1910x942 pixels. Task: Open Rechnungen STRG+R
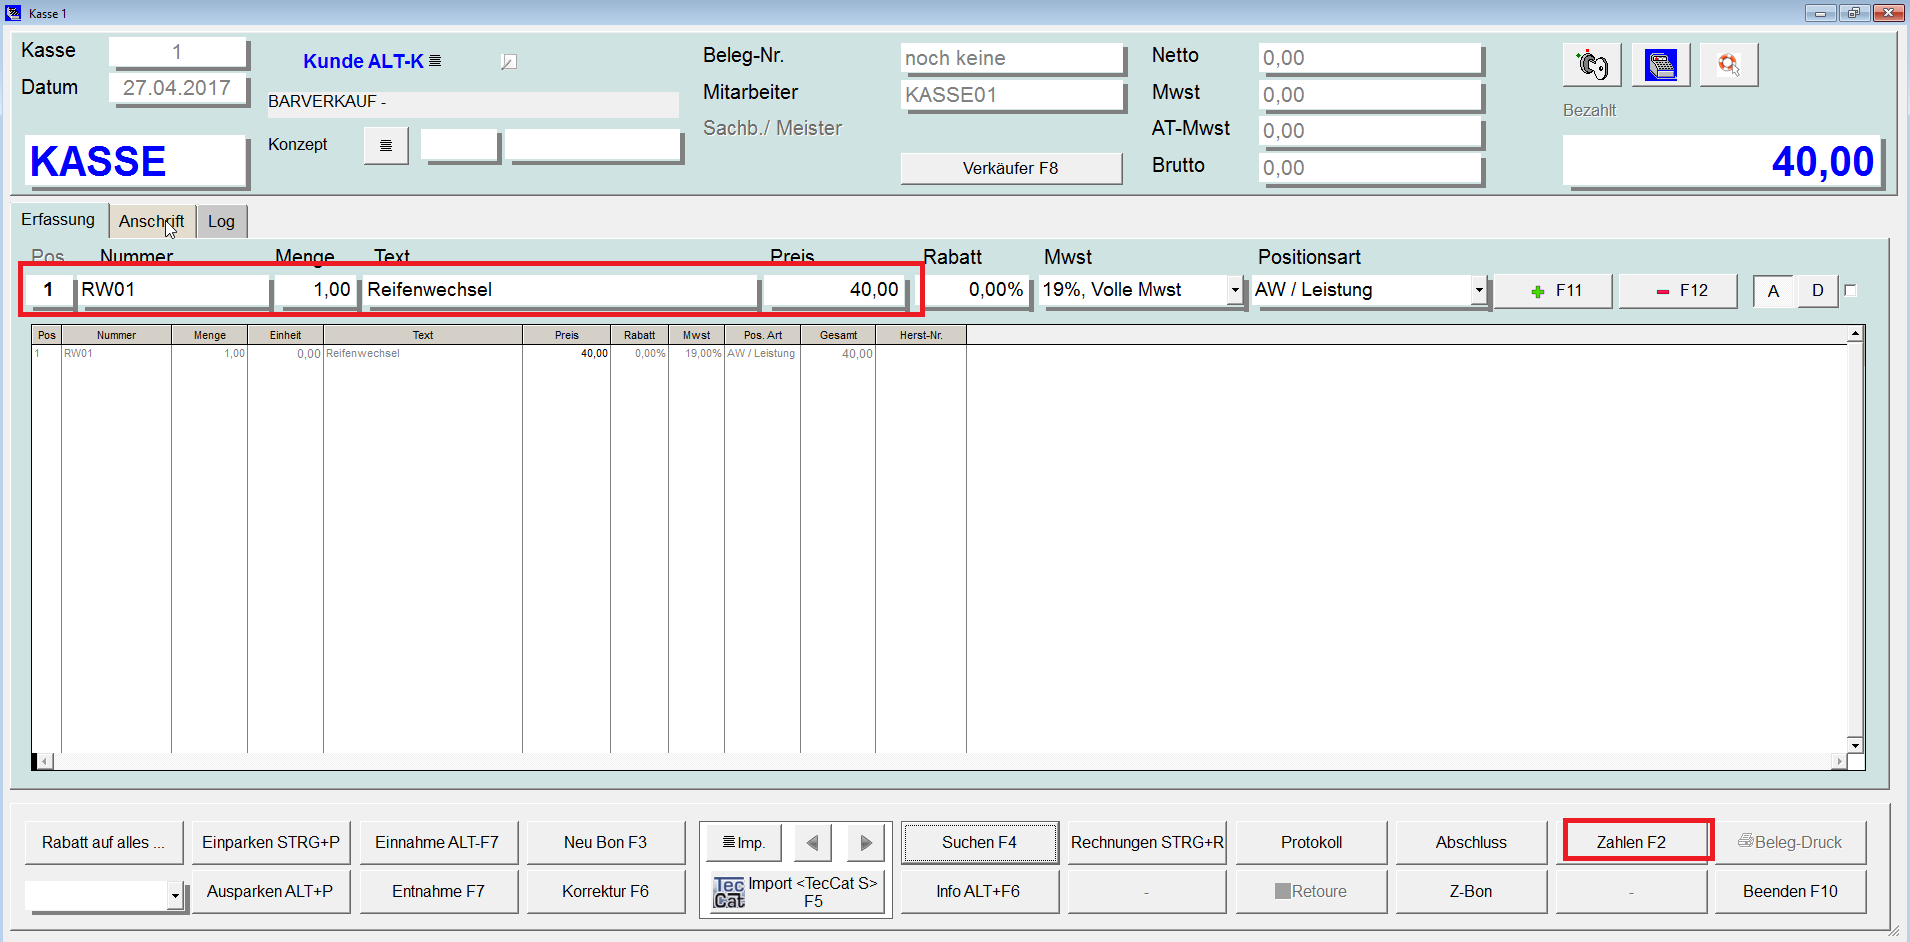1147,842
